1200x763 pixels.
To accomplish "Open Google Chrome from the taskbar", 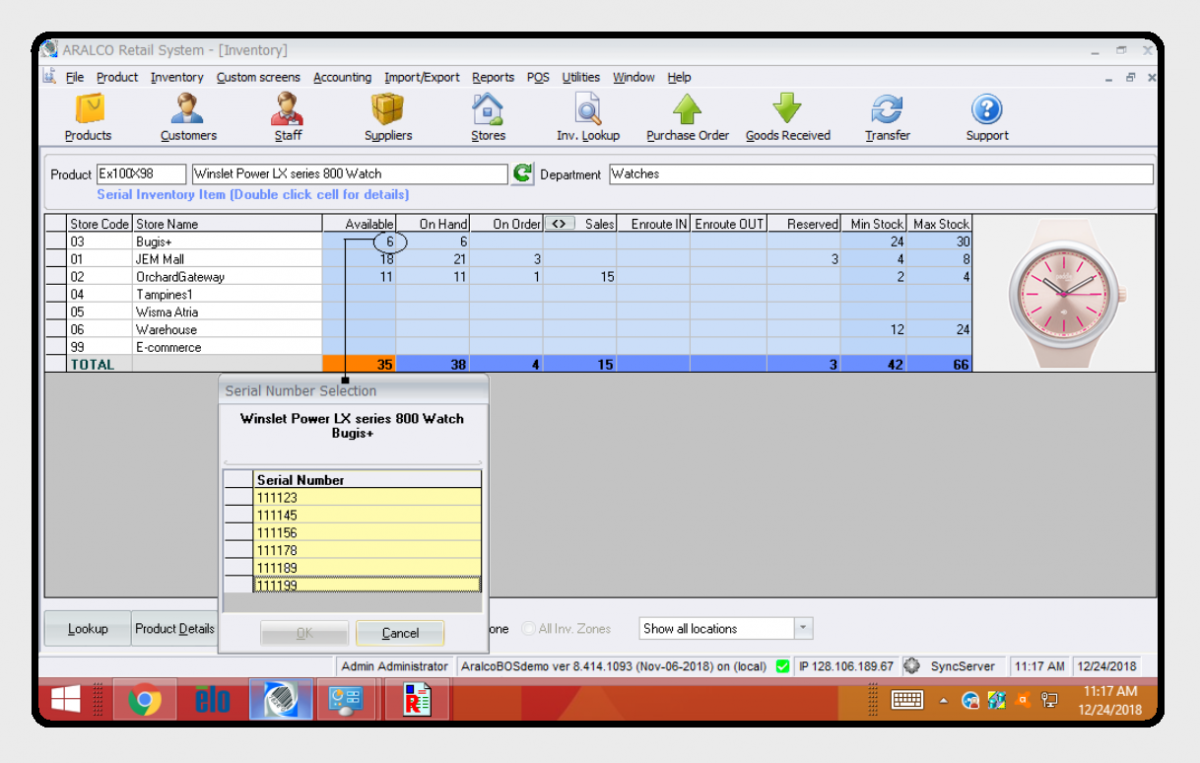I will point(145,701).
